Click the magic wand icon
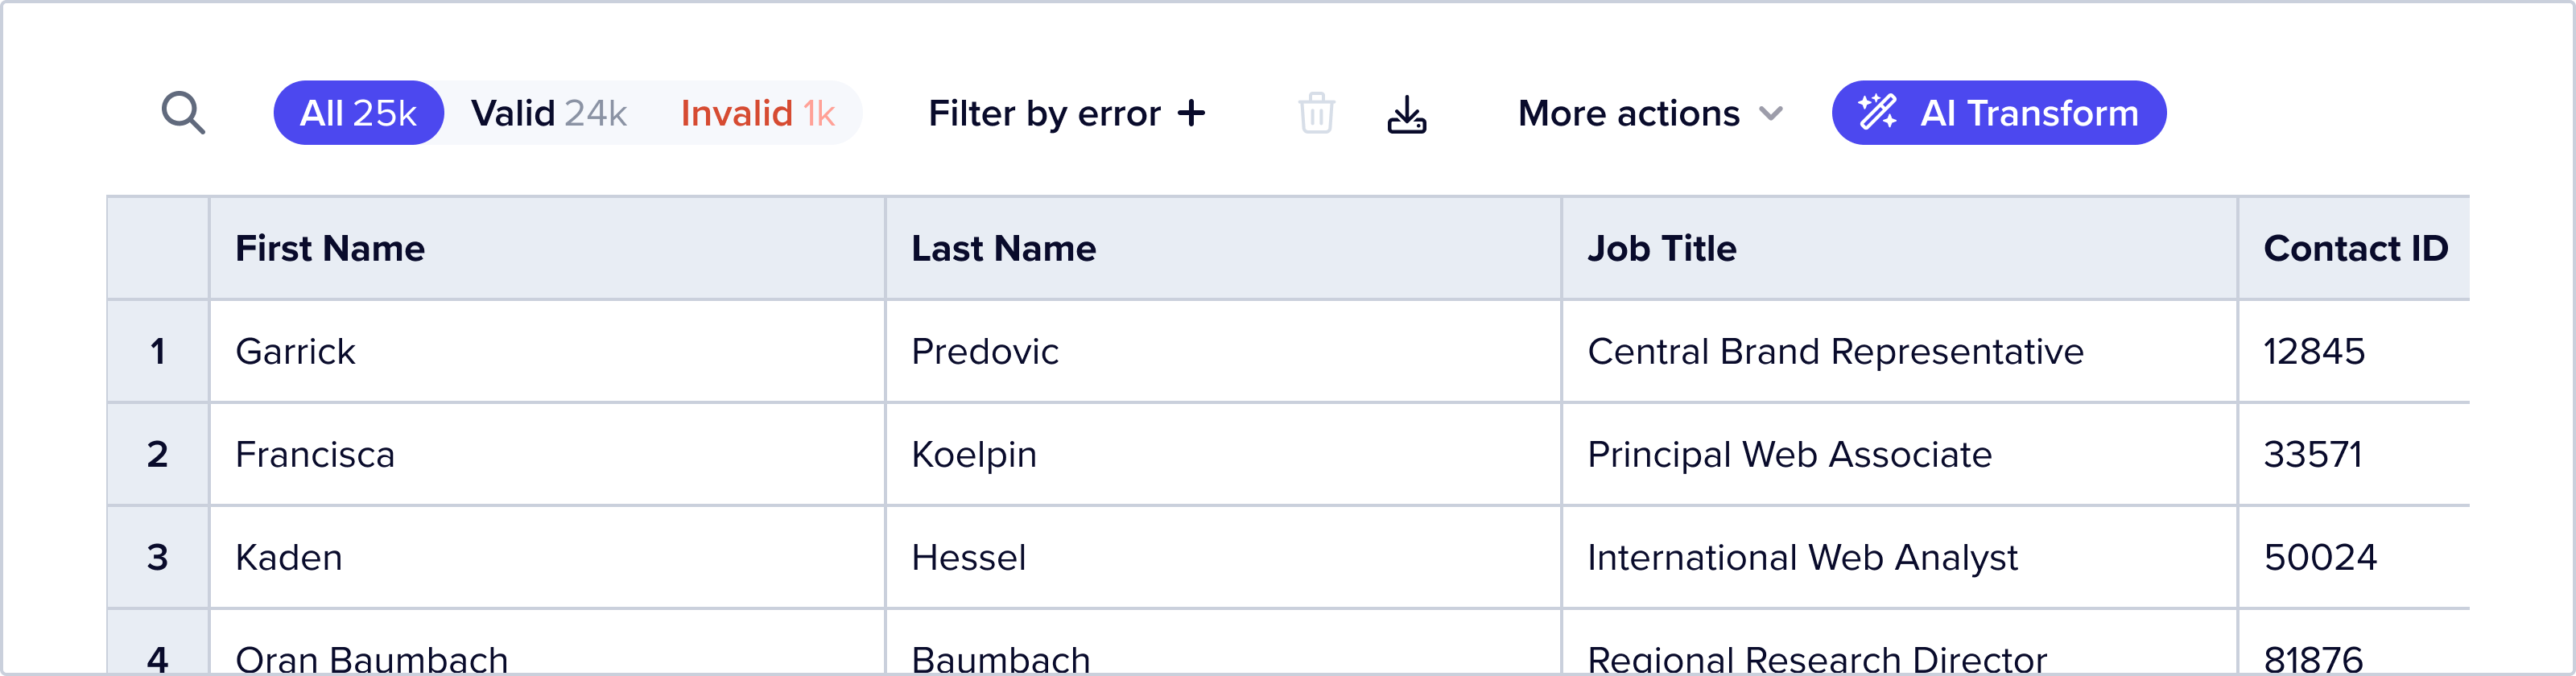The image size is (2576, 676). (x=1877, y=112)
